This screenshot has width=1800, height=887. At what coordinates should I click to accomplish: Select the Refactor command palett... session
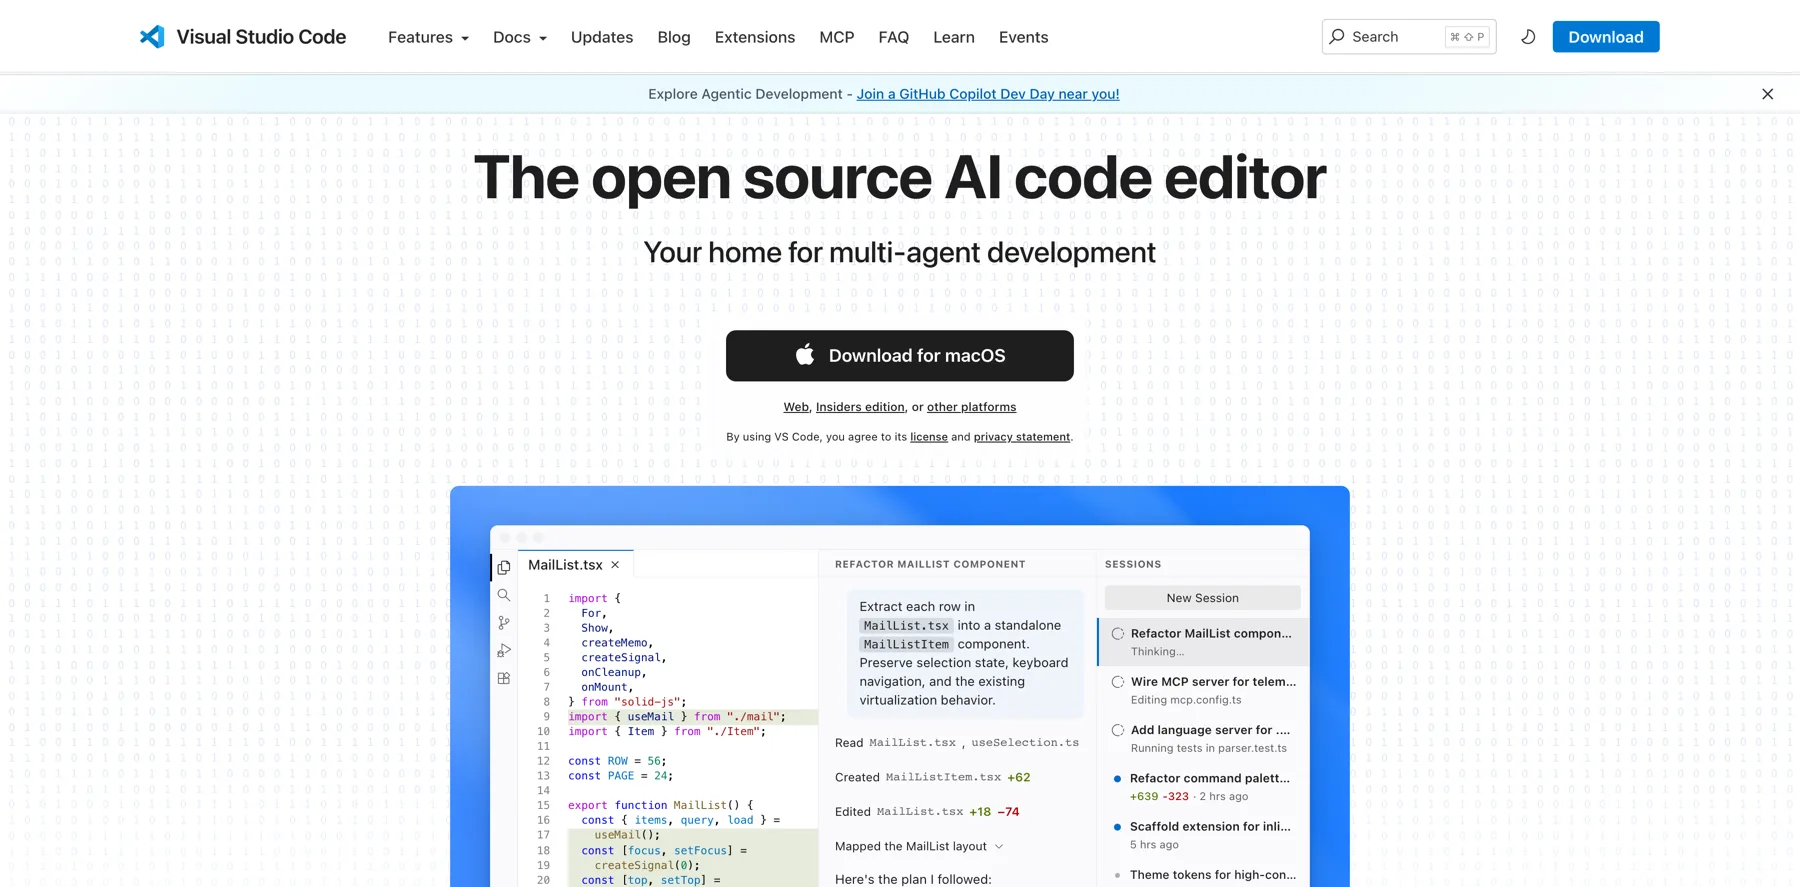coord(1204,787)
